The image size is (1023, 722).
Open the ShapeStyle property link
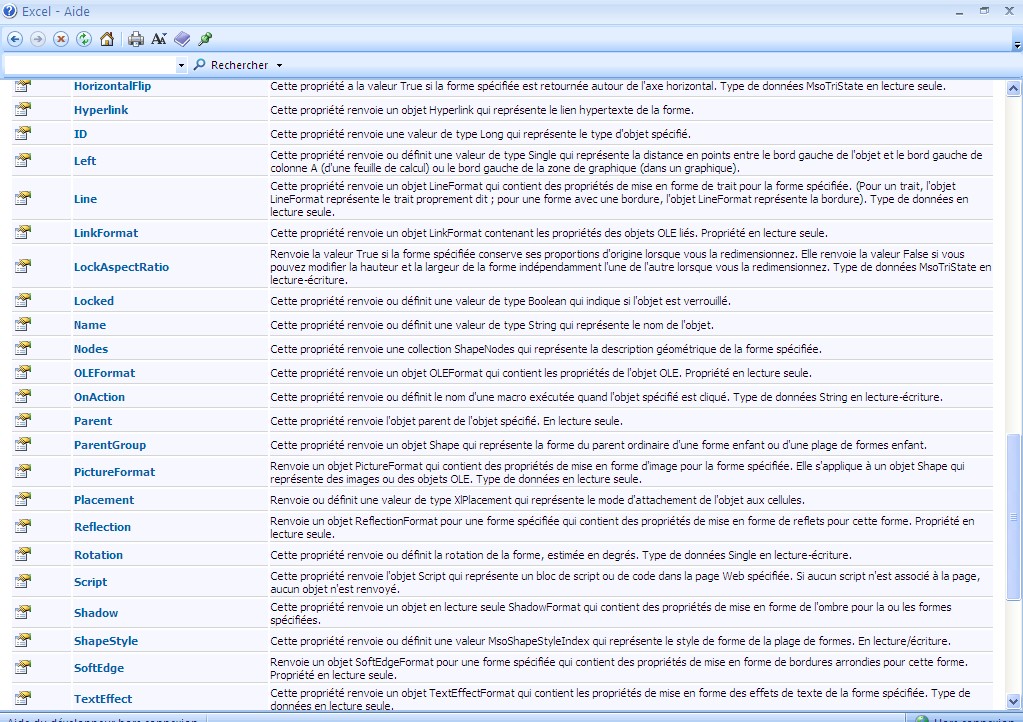tap(106, 641)
